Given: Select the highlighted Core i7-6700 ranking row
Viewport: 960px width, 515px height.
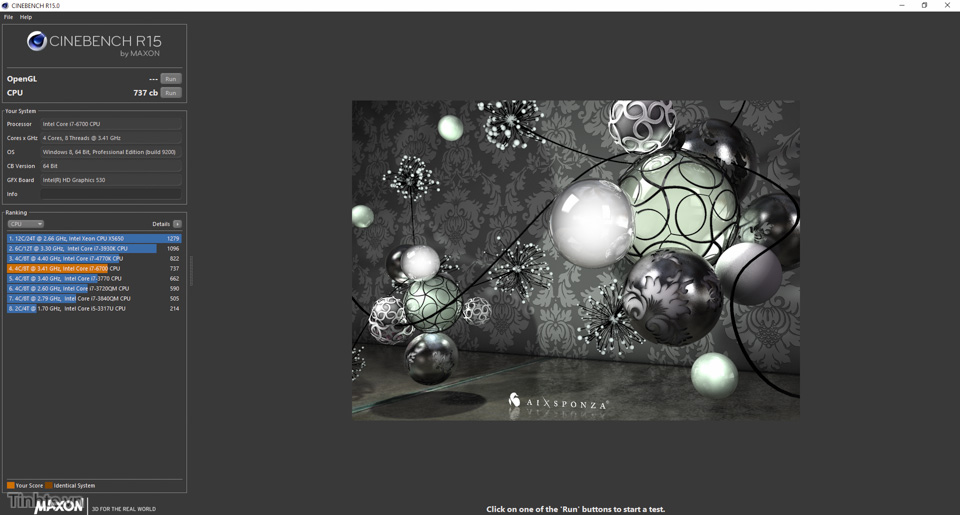Looking at the screenshot, I should (x=94, y=269).
